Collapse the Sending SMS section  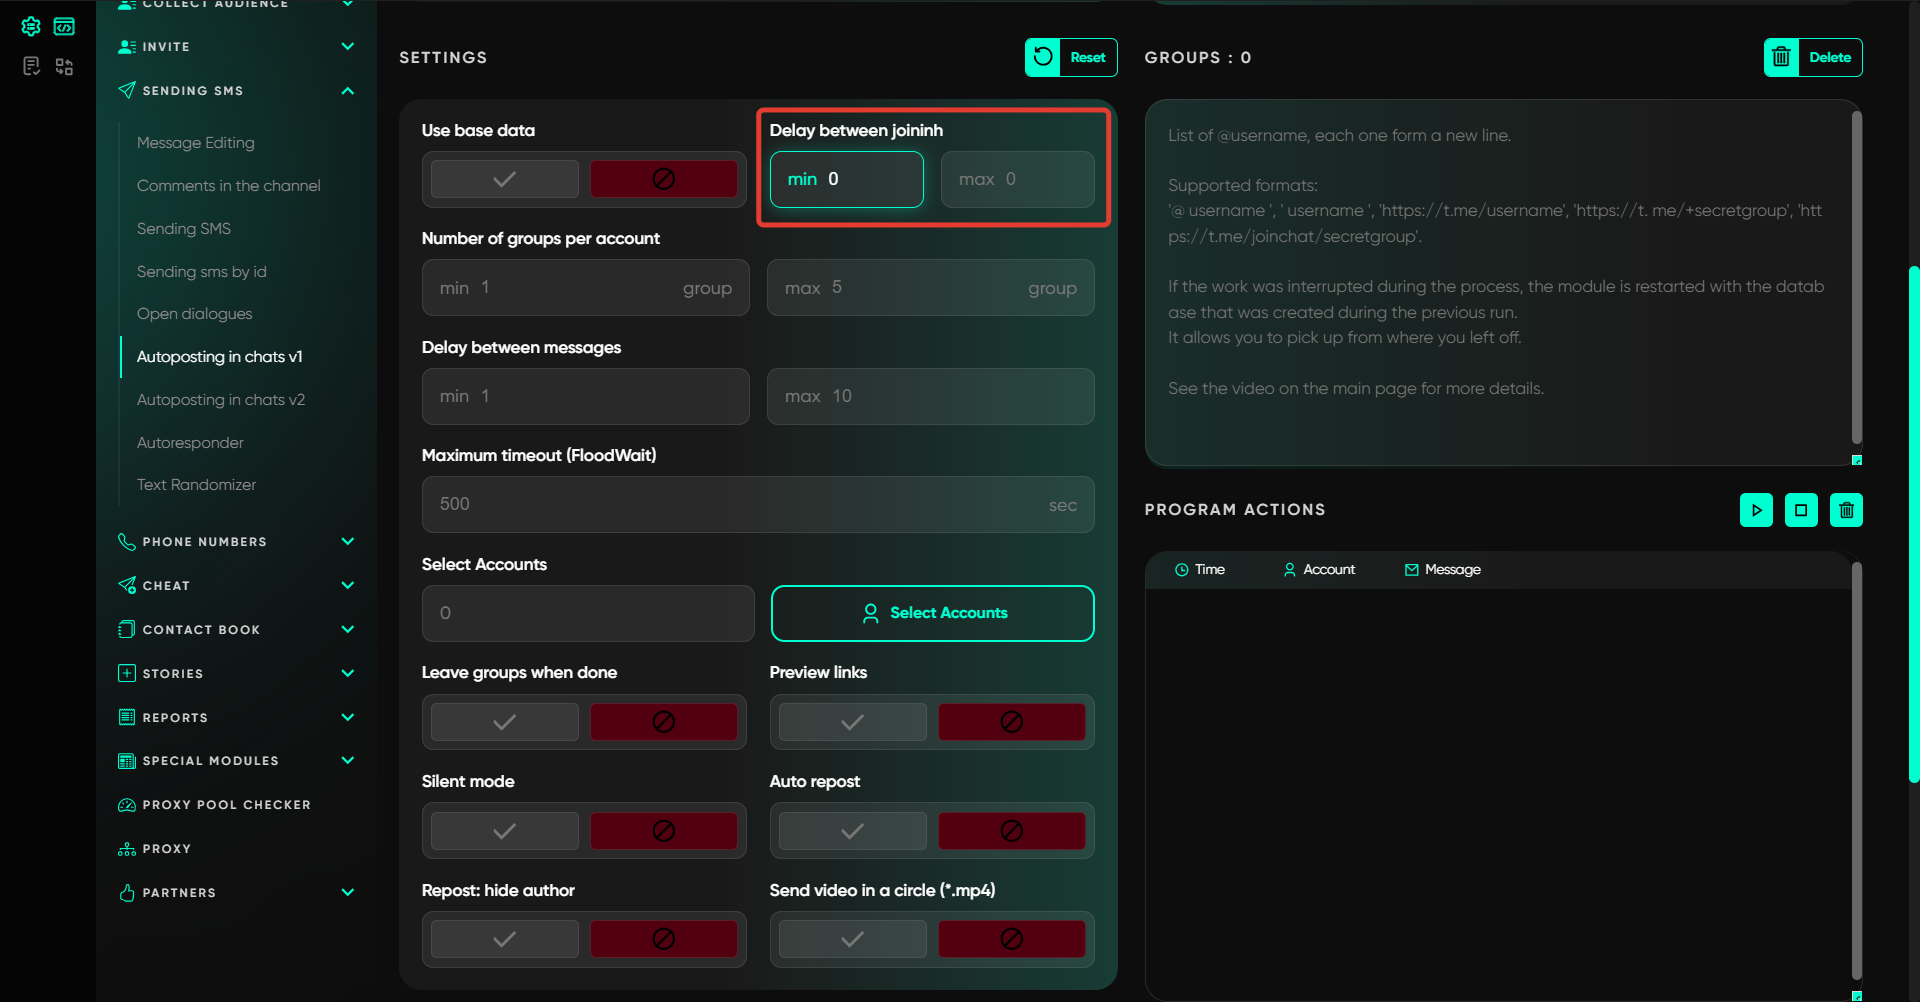(347, 91)
